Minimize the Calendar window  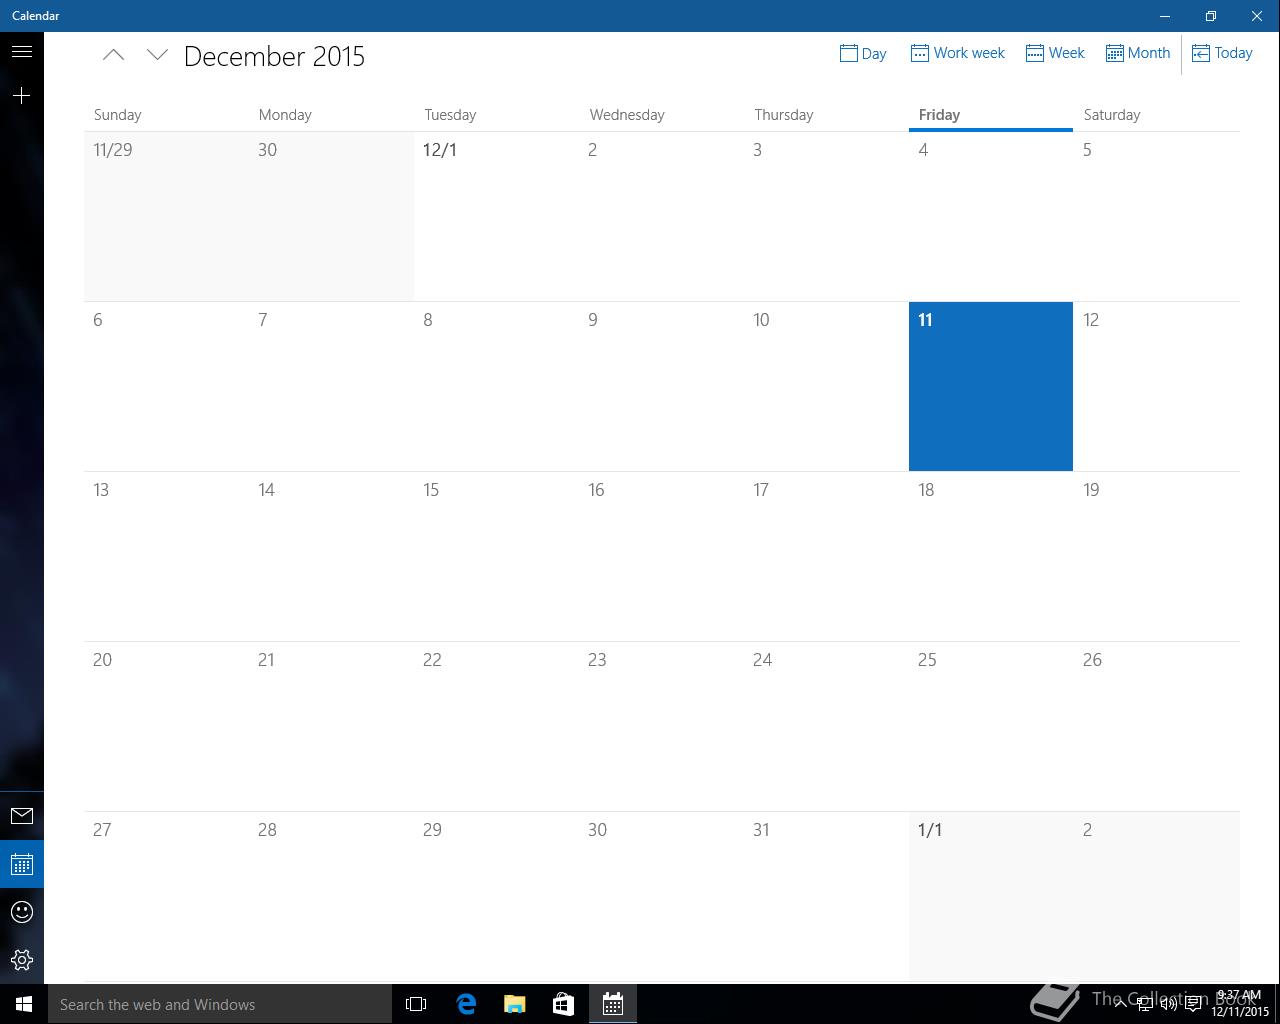pos(1165,16)
